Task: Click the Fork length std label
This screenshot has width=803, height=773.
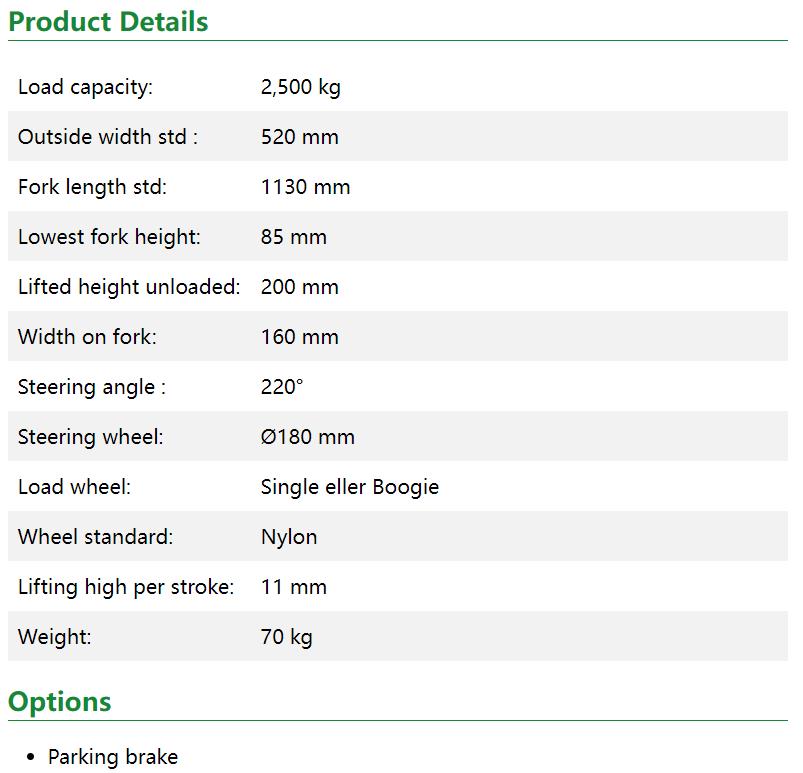Action: pyautogui.click(x=92, y=187)
